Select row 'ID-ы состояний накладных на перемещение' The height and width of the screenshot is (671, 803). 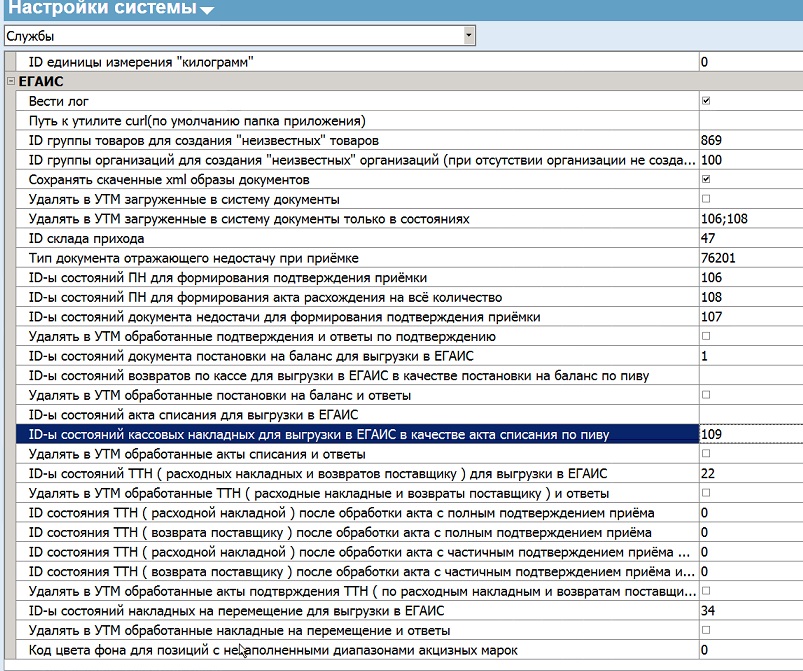357,611
